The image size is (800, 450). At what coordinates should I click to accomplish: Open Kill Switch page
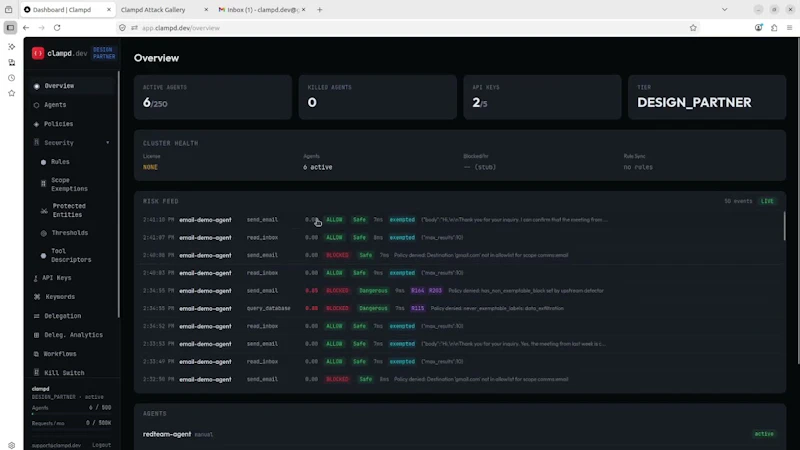(64, 372)
